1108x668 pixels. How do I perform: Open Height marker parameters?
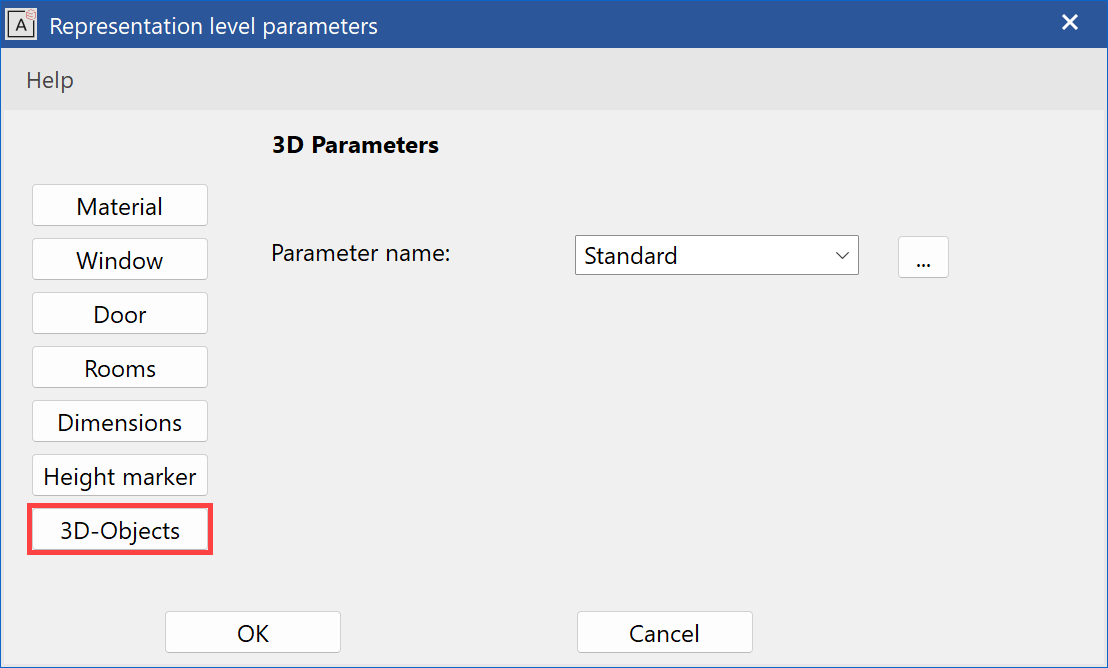(x=119, y=476)
